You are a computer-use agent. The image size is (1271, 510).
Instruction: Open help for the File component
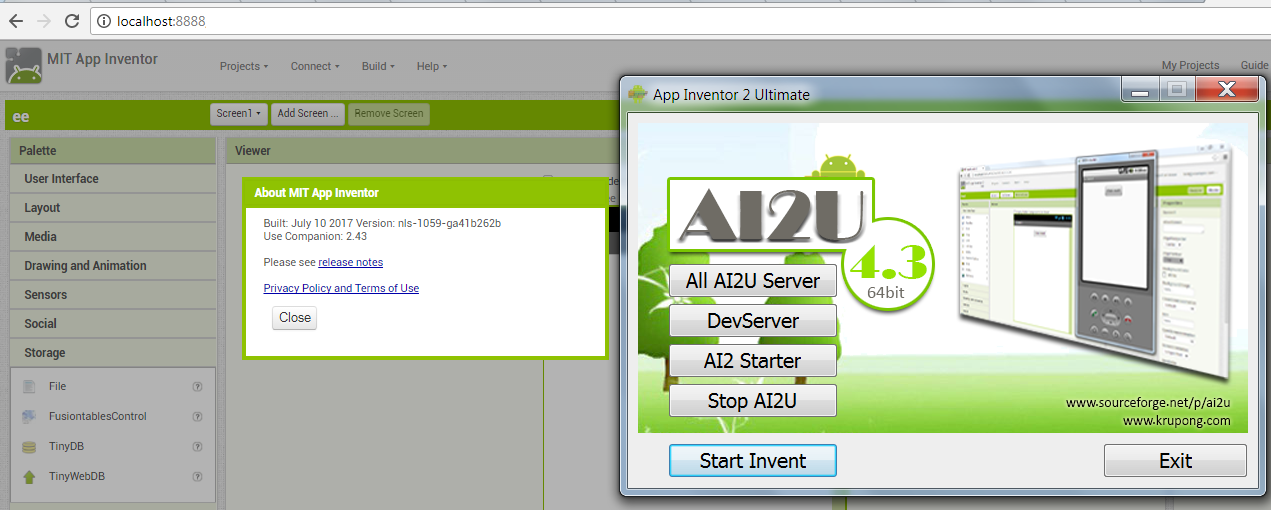[x=197, y=386]
